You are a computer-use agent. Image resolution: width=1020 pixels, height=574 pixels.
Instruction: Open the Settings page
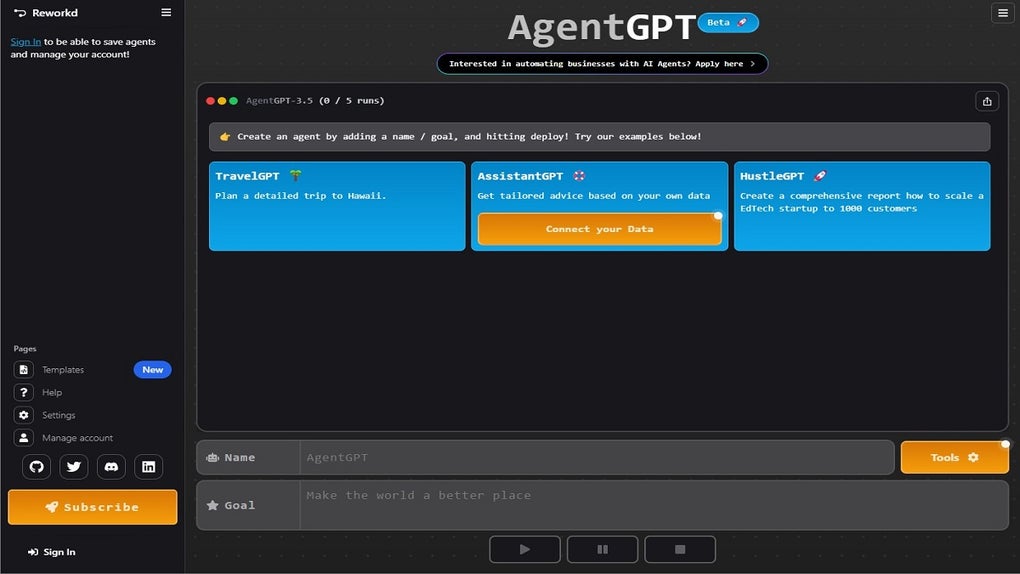tap(59, 415)
